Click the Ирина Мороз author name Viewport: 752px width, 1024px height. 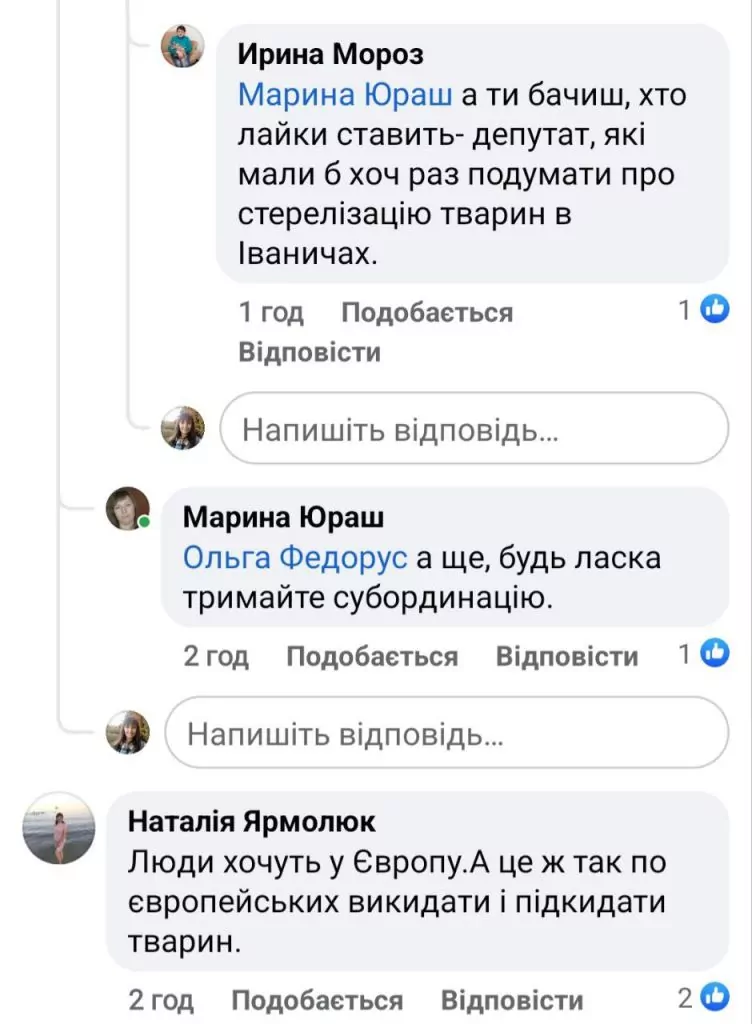(x=331, y=54)
